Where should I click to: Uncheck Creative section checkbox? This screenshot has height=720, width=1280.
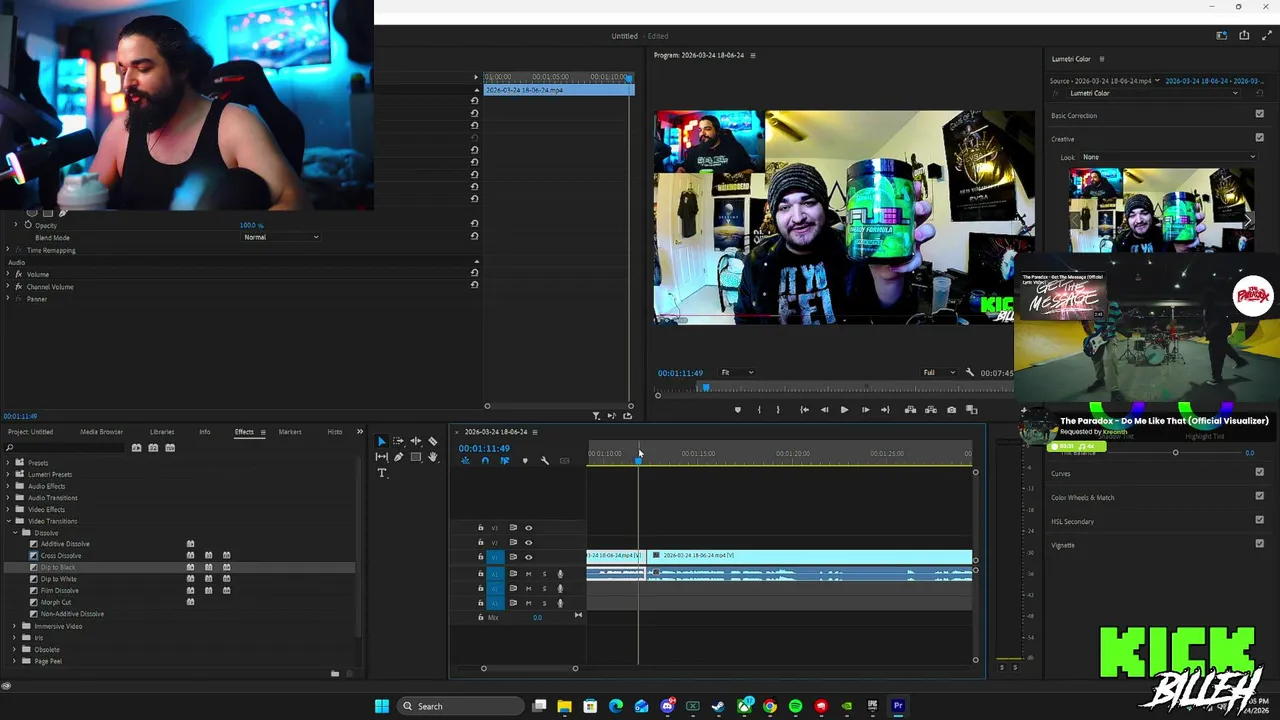(x=1259, y=139)
